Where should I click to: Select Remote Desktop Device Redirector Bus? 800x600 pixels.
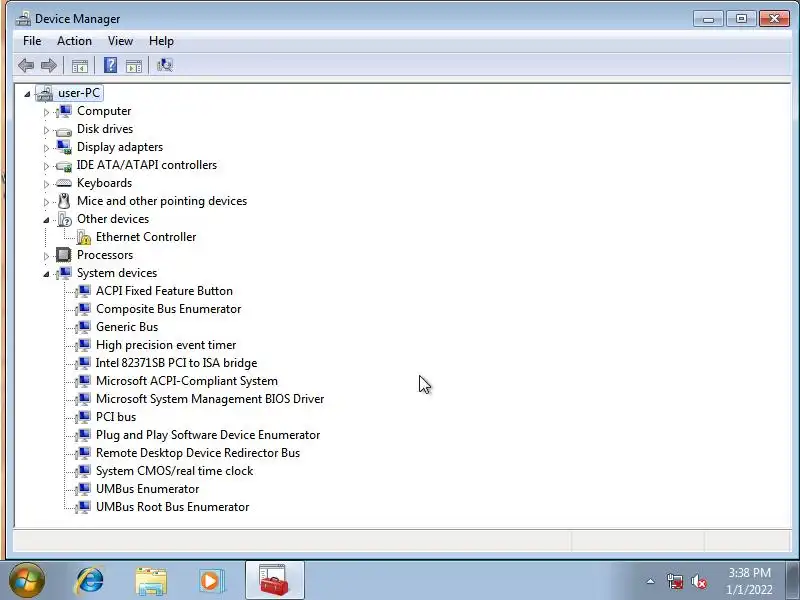(198, 453)
